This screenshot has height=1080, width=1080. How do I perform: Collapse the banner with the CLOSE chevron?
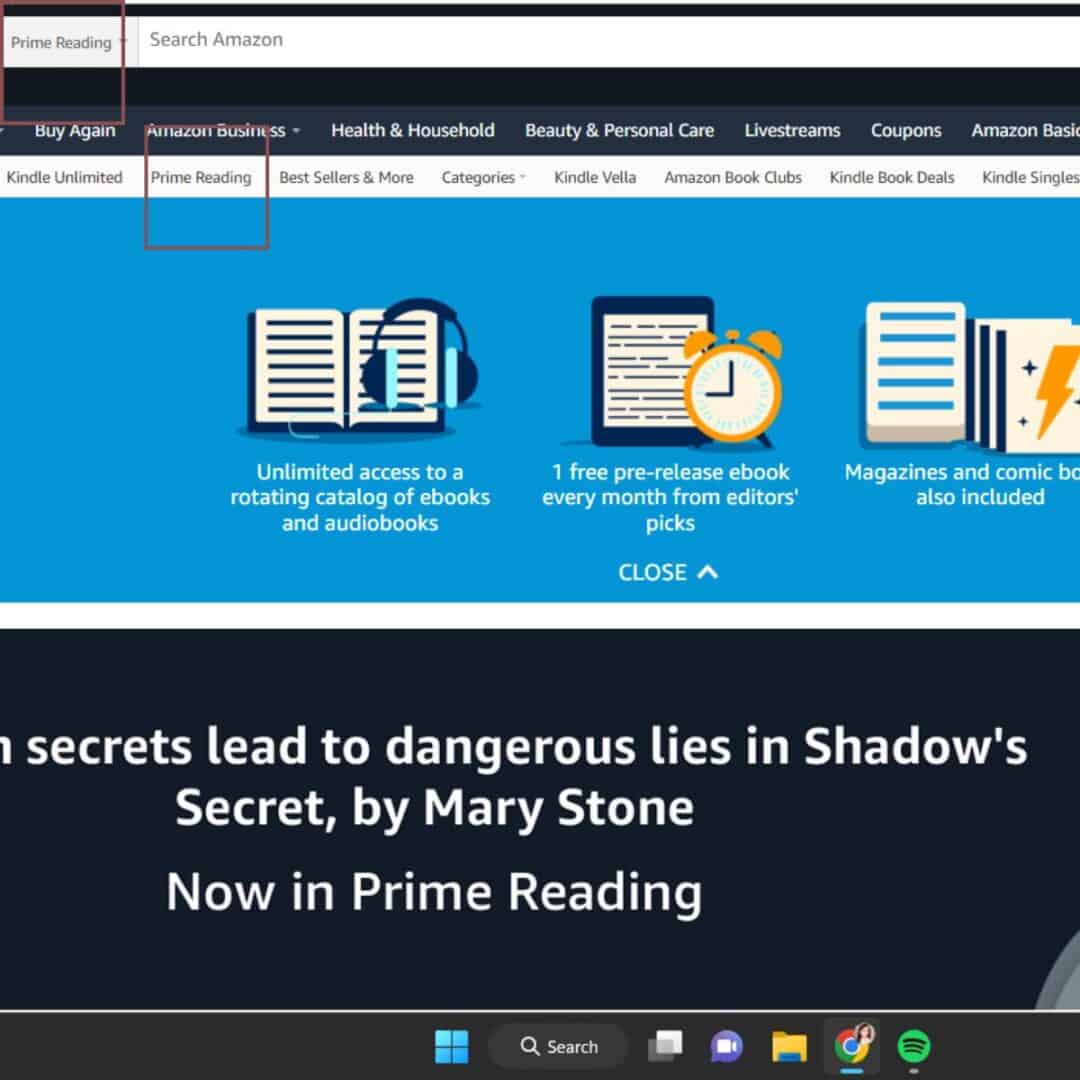tap(668, 572)
